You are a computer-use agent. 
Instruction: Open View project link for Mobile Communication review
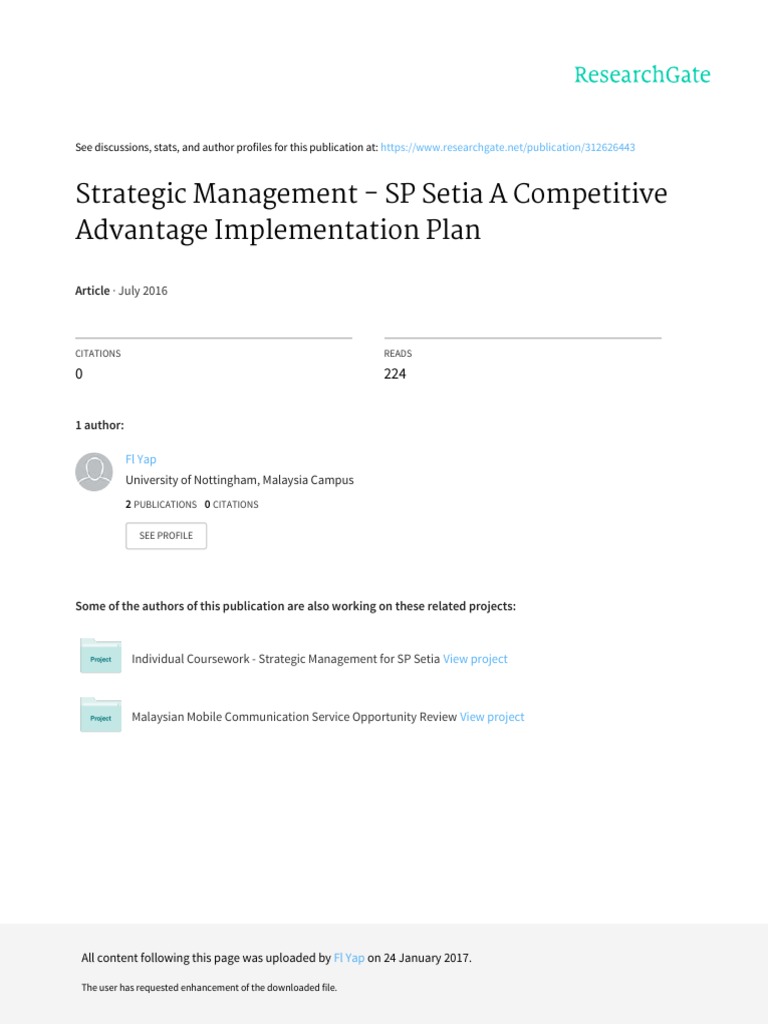coord(492,717)
